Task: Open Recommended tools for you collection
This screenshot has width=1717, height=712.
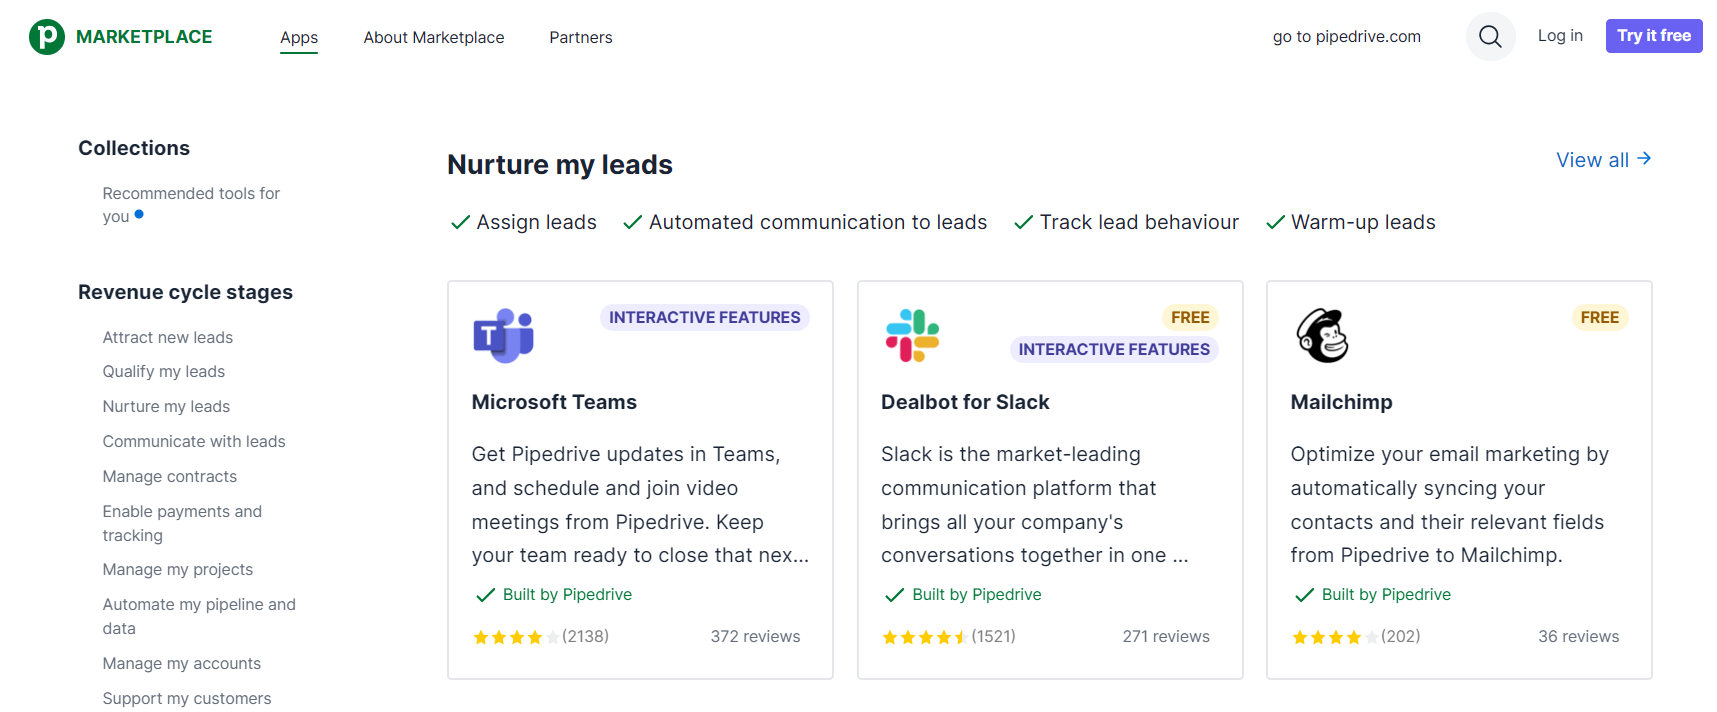Action: click(x=191, y=204)
